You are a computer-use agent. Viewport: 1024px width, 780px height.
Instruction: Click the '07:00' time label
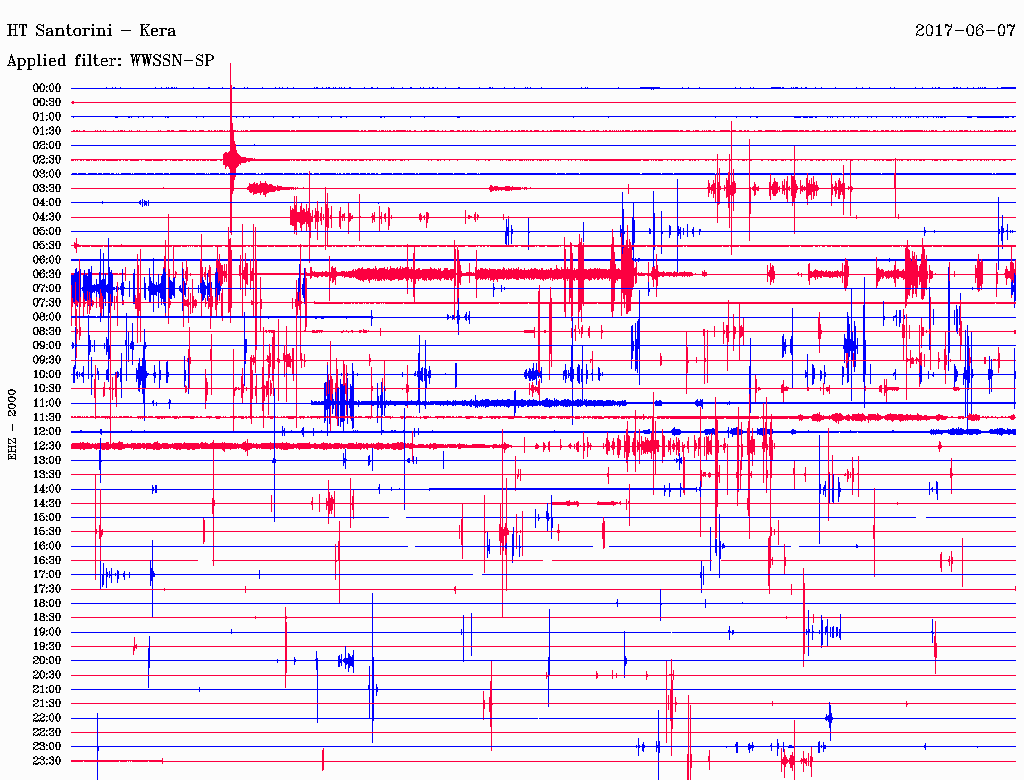point(47,289)
